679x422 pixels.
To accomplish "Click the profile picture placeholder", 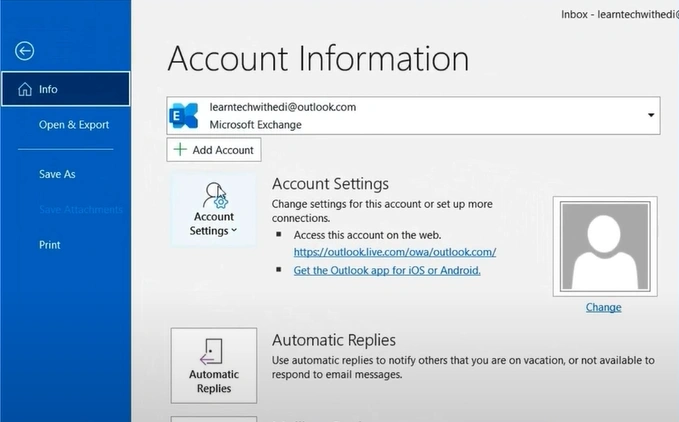I will [605, 246].
